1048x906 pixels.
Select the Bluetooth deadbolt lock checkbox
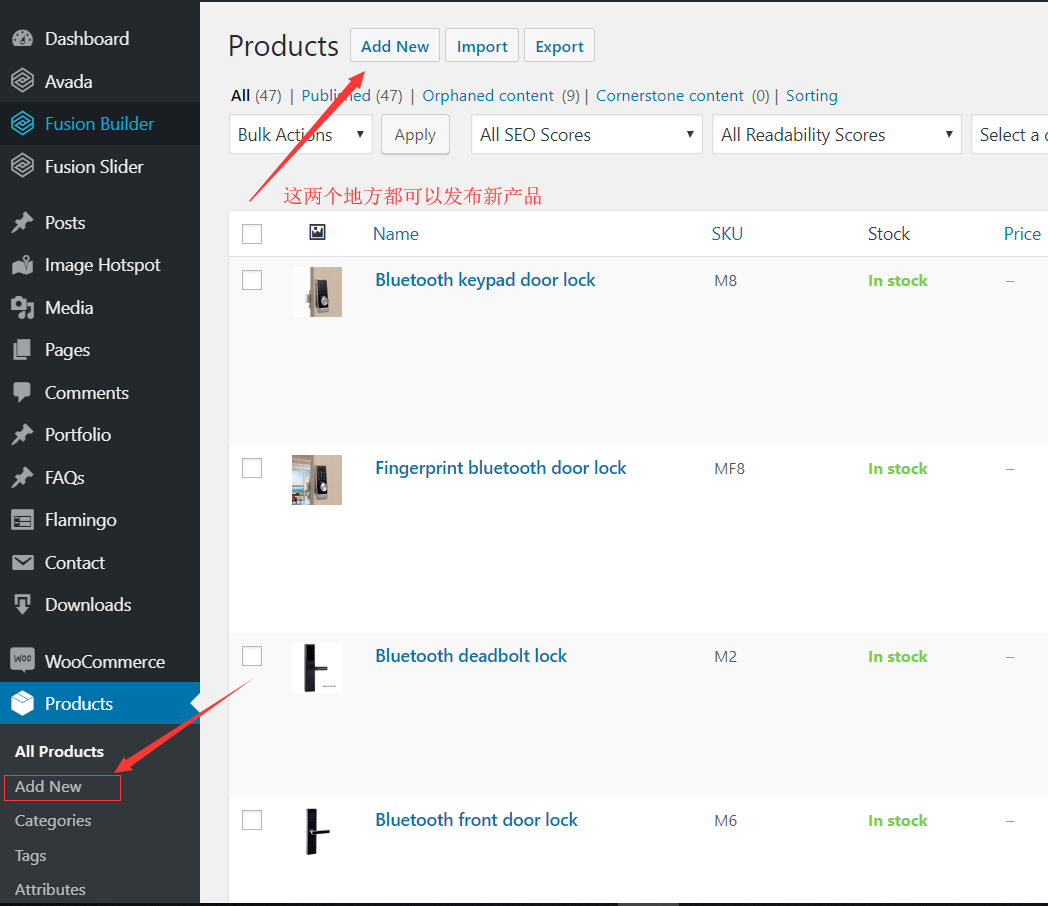click(x=252, y=656)
